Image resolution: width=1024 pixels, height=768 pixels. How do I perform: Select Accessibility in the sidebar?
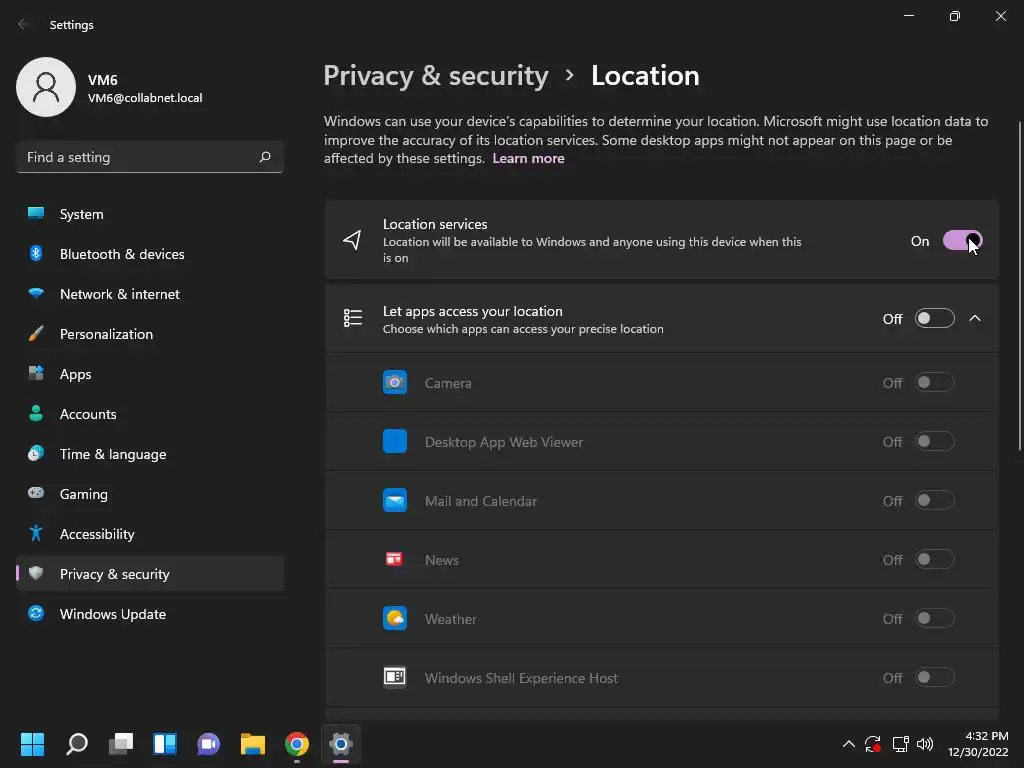tap(96, 534)
